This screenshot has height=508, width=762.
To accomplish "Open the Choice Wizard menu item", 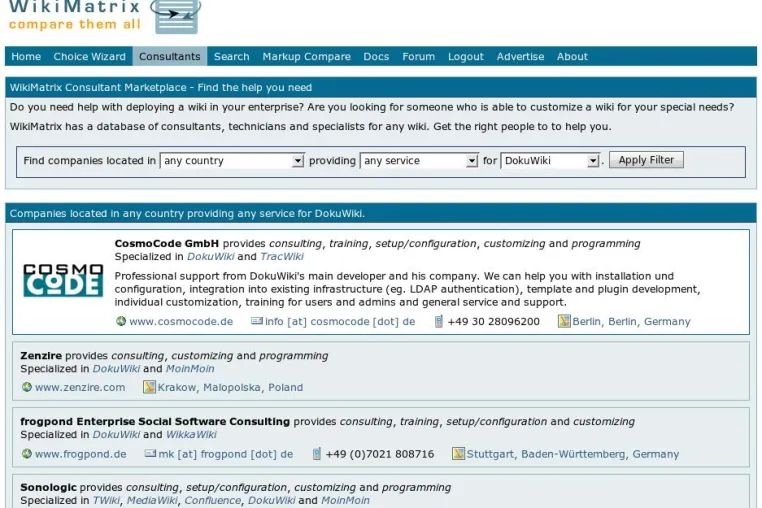I will click(x=89, y=56).
